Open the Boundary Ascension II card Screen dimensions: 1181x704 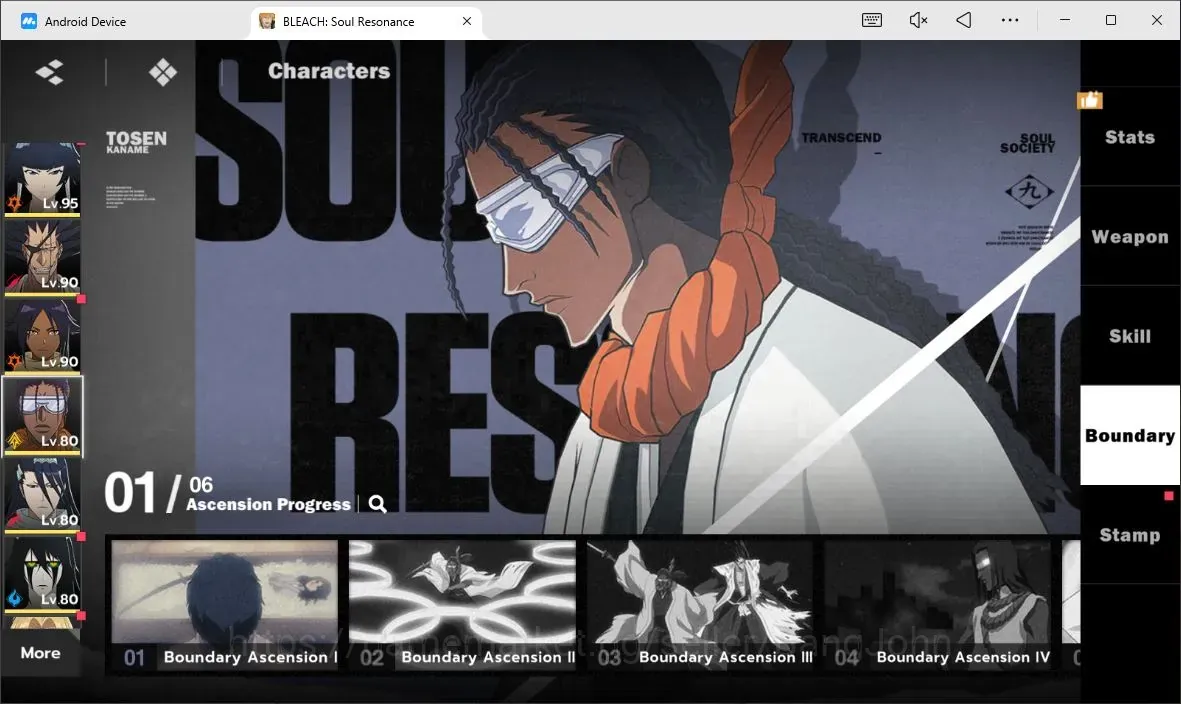(462, 605)
